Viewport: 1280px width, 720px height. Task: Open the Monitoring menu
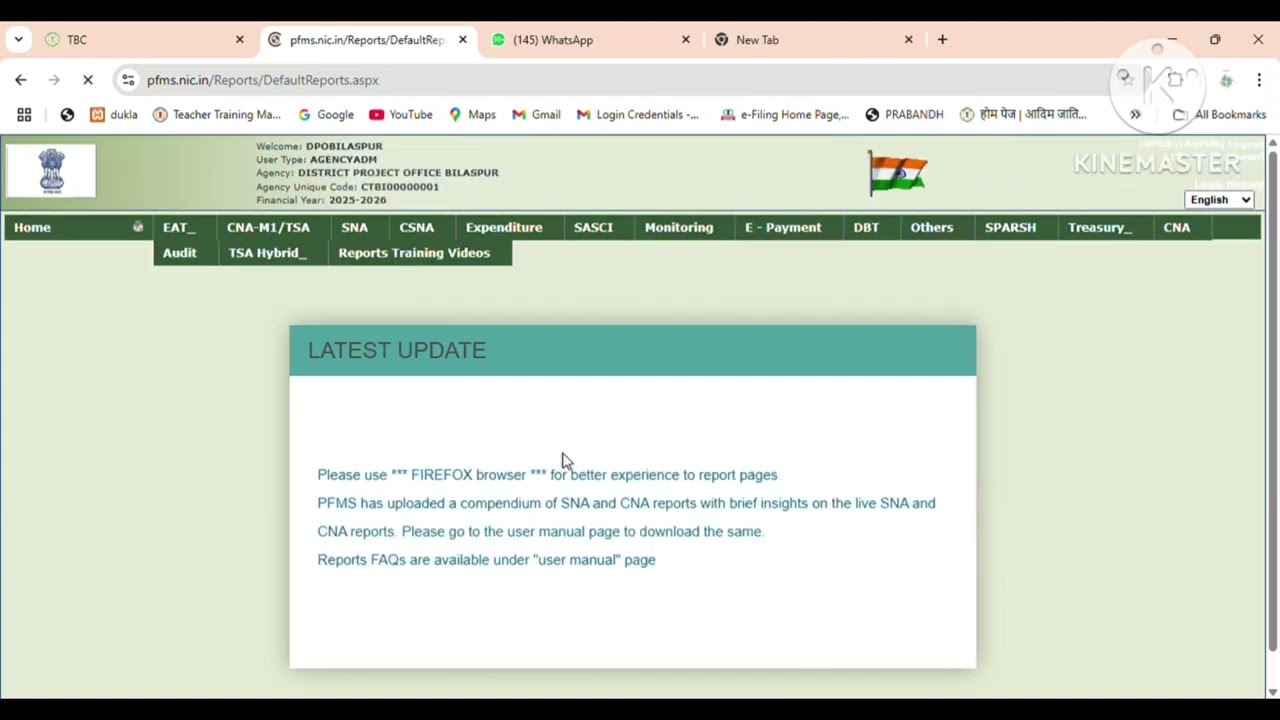pos(679,227)
